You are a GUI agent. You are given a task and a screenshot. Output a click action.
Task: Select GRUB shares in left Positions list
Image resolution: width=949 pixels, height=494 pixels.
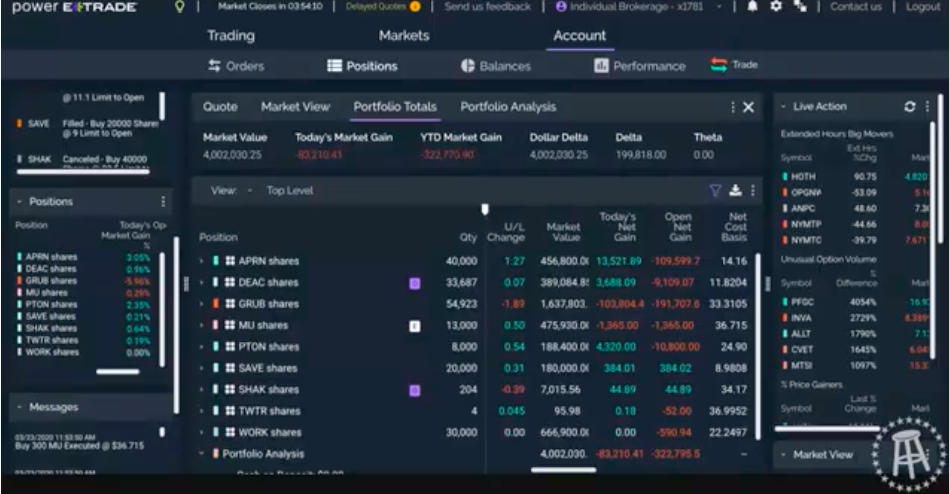[x=51, y=281]
